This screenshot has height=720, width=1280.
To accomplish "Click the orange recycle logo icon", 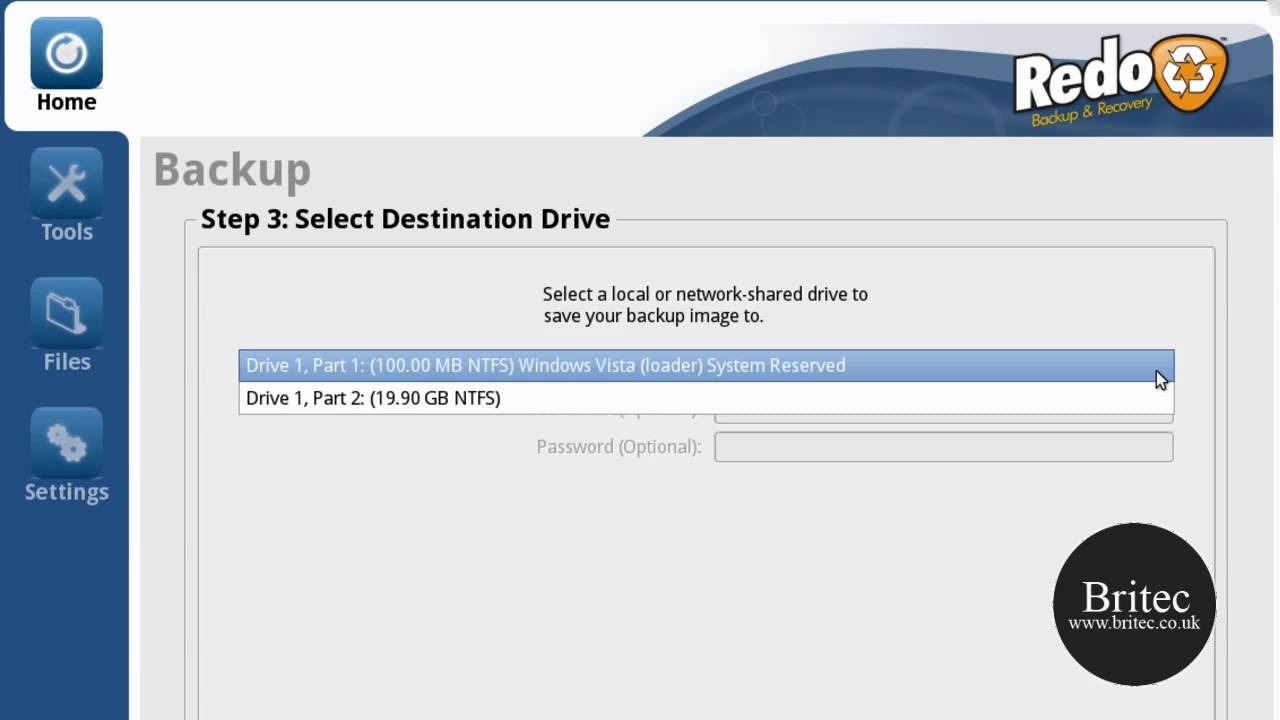I will [1189, 75].
